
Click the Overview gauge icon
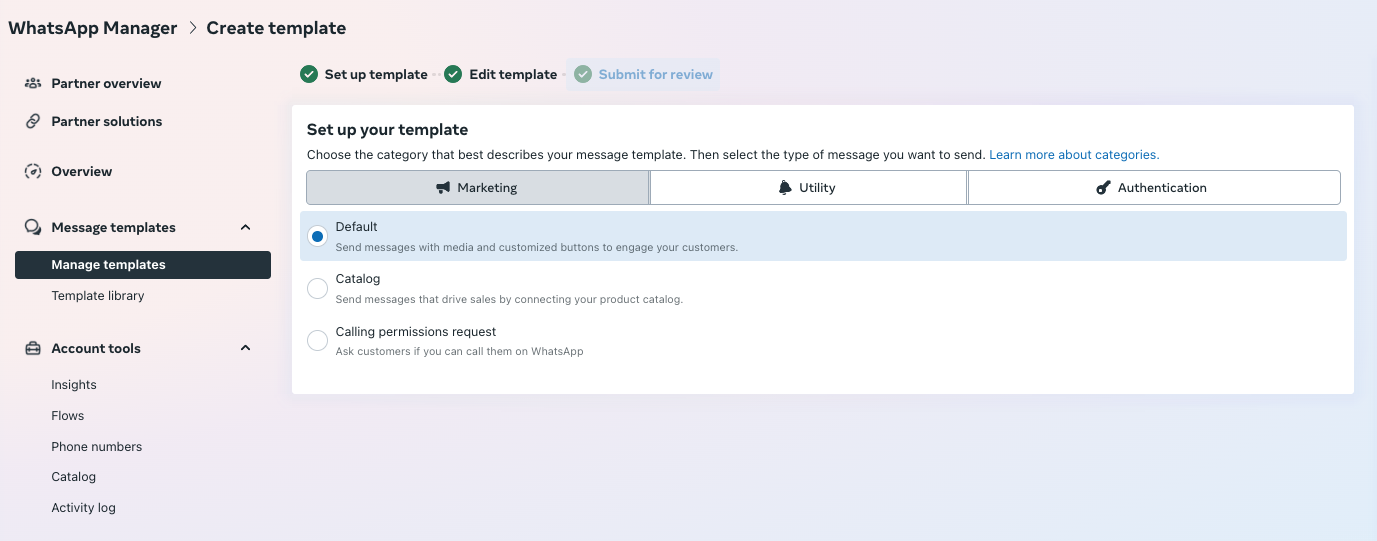click(x=33, y=171)
